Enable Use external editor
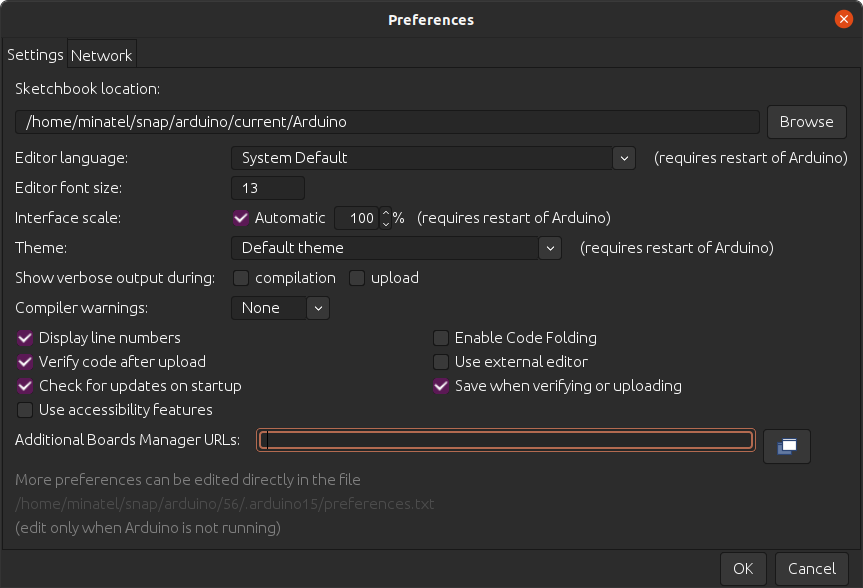Image resolution: width=863 pixels, height=588 pixels. (x=440, y=362)
